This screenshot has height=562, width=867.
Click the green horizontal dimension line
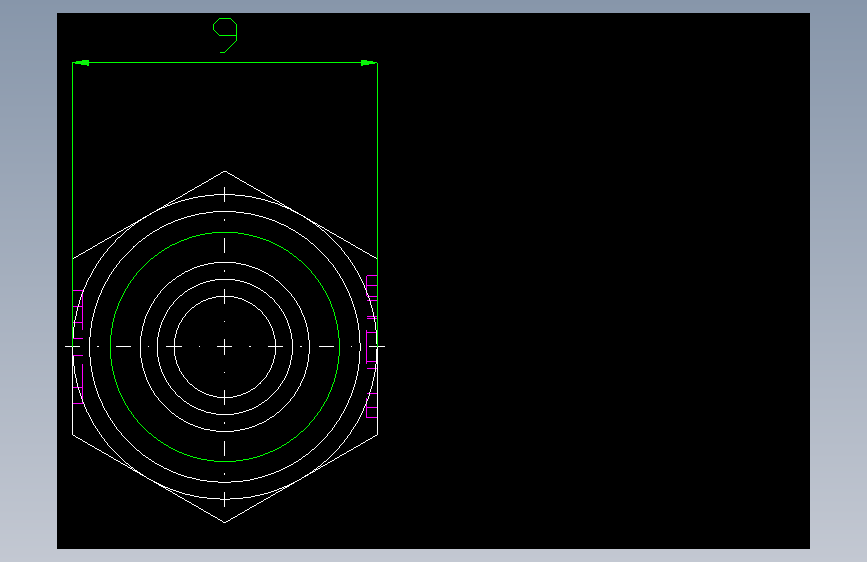pos(225,63)
